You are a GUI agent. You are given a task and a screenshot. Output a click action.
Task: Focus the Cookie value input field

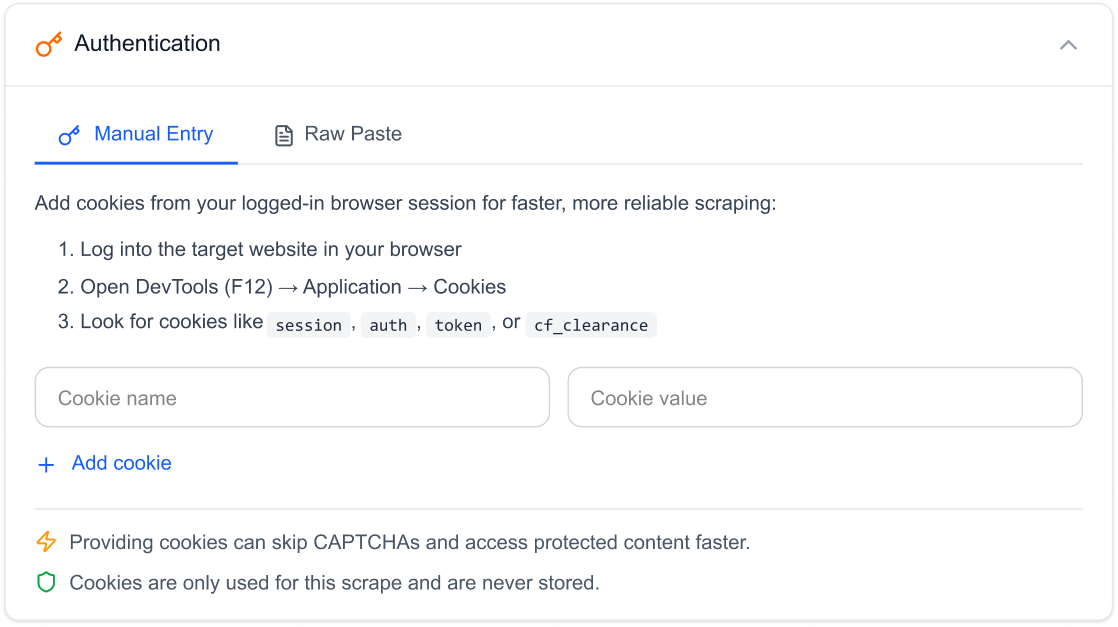825,397
